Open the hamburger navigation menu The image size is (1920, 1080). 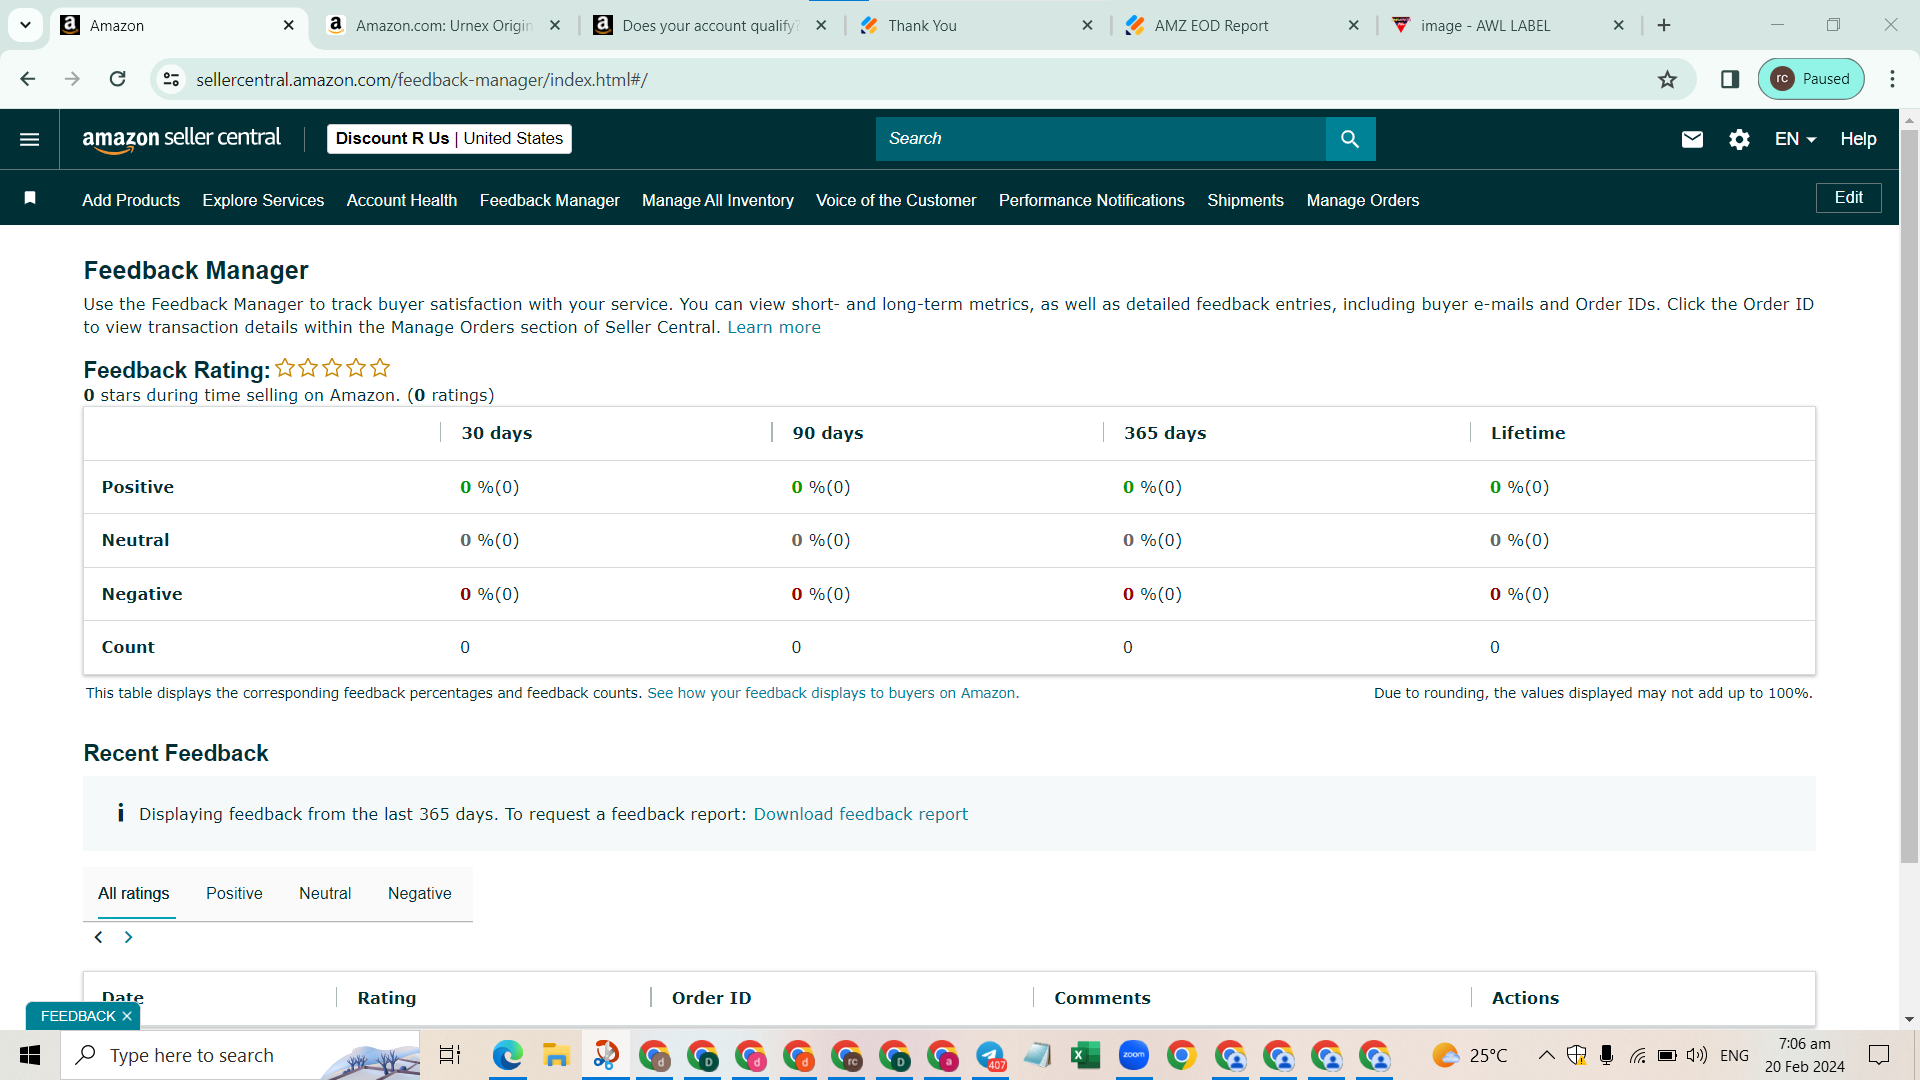click(29, 139)
